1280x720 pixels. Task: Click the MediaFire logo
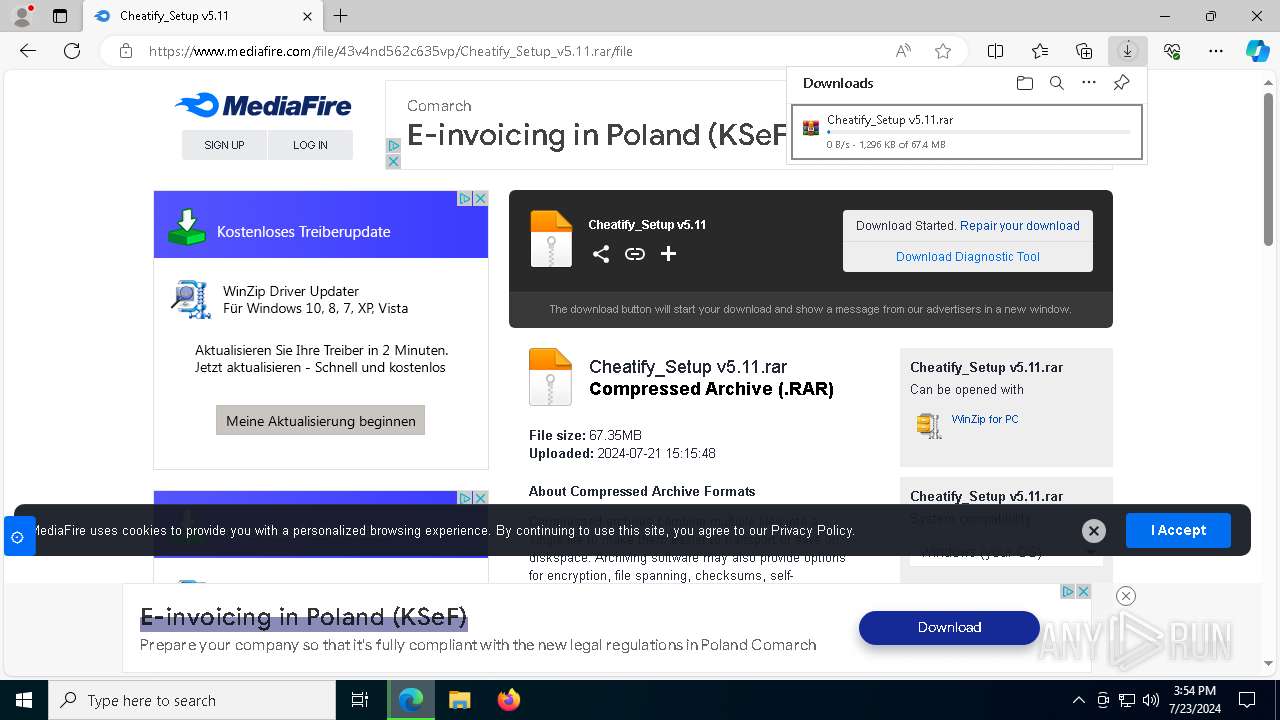[262, 105]
